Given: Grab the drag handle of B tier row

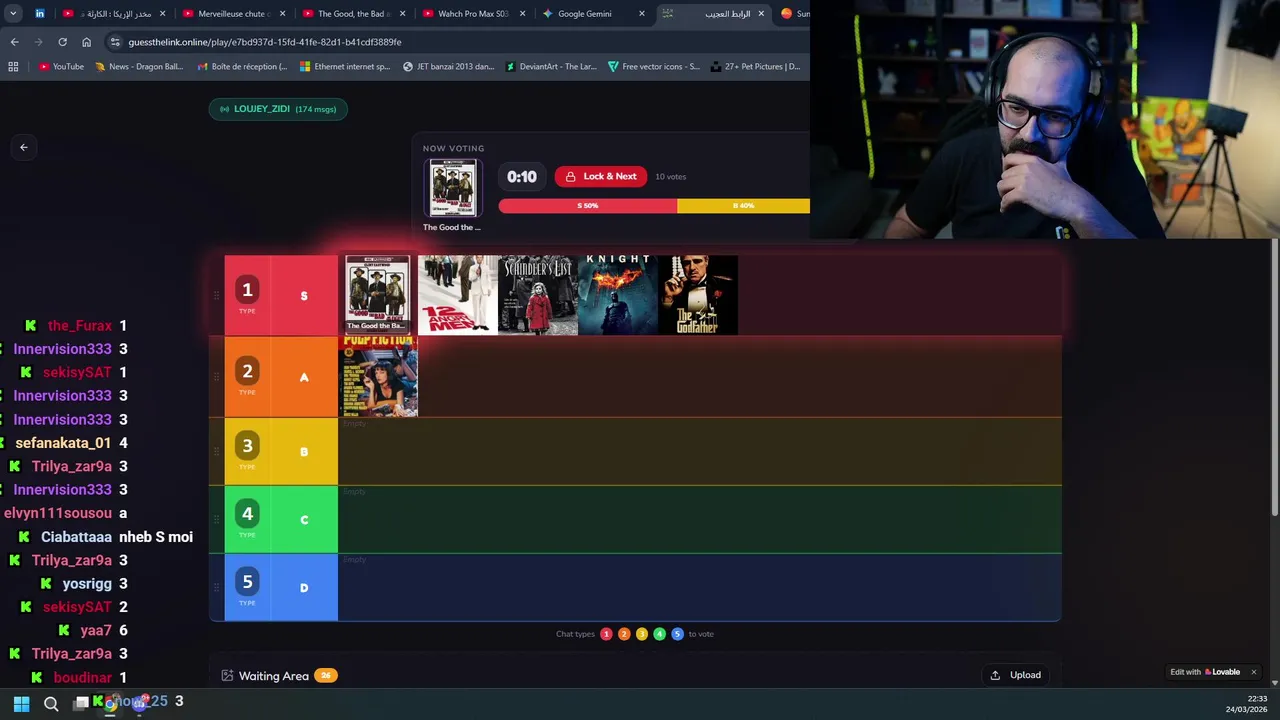Looking at the screenshot, I should (216, 452).
